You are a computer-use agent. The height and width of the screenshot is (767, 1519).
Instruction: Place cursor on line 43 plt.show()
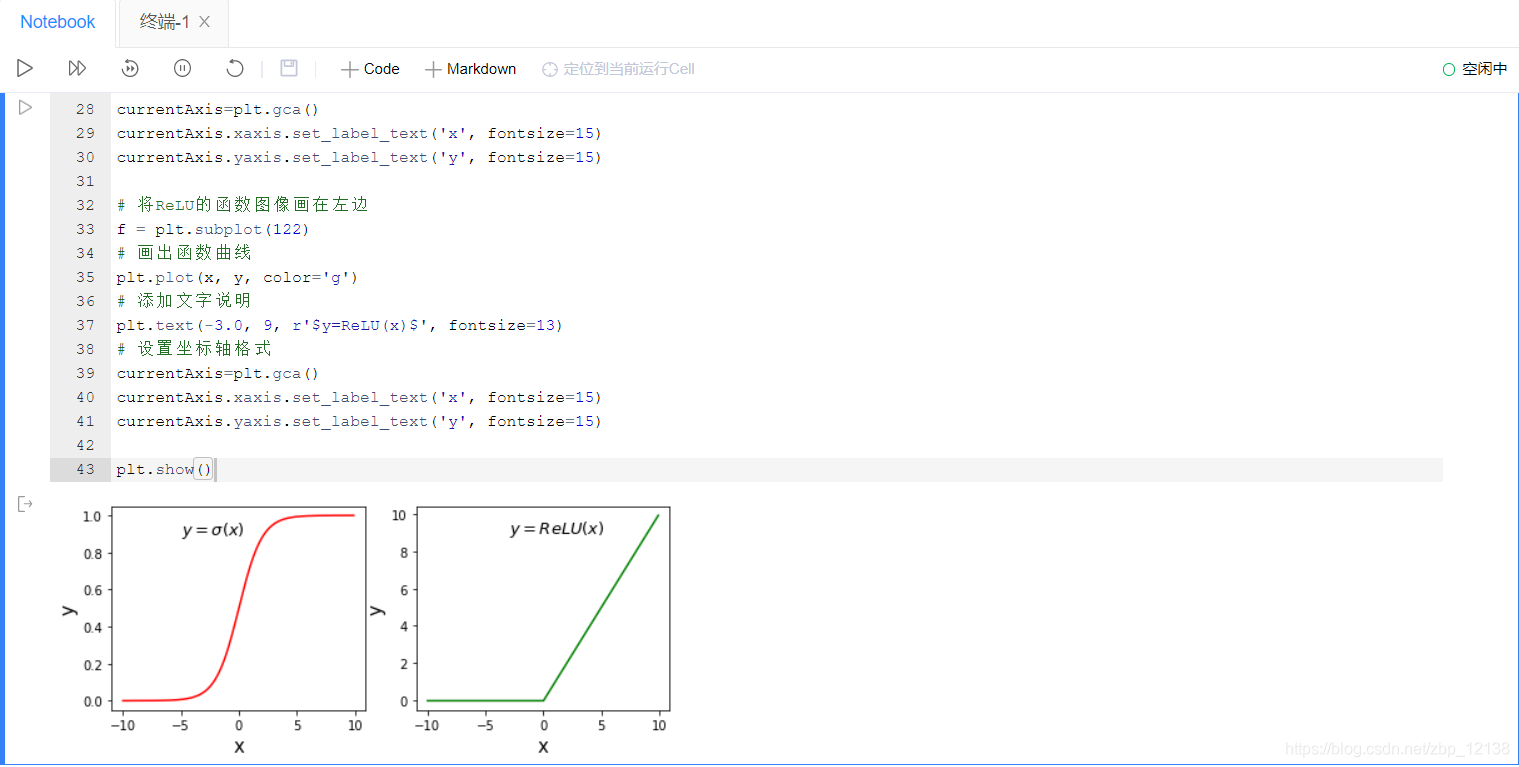coord(165,469)
